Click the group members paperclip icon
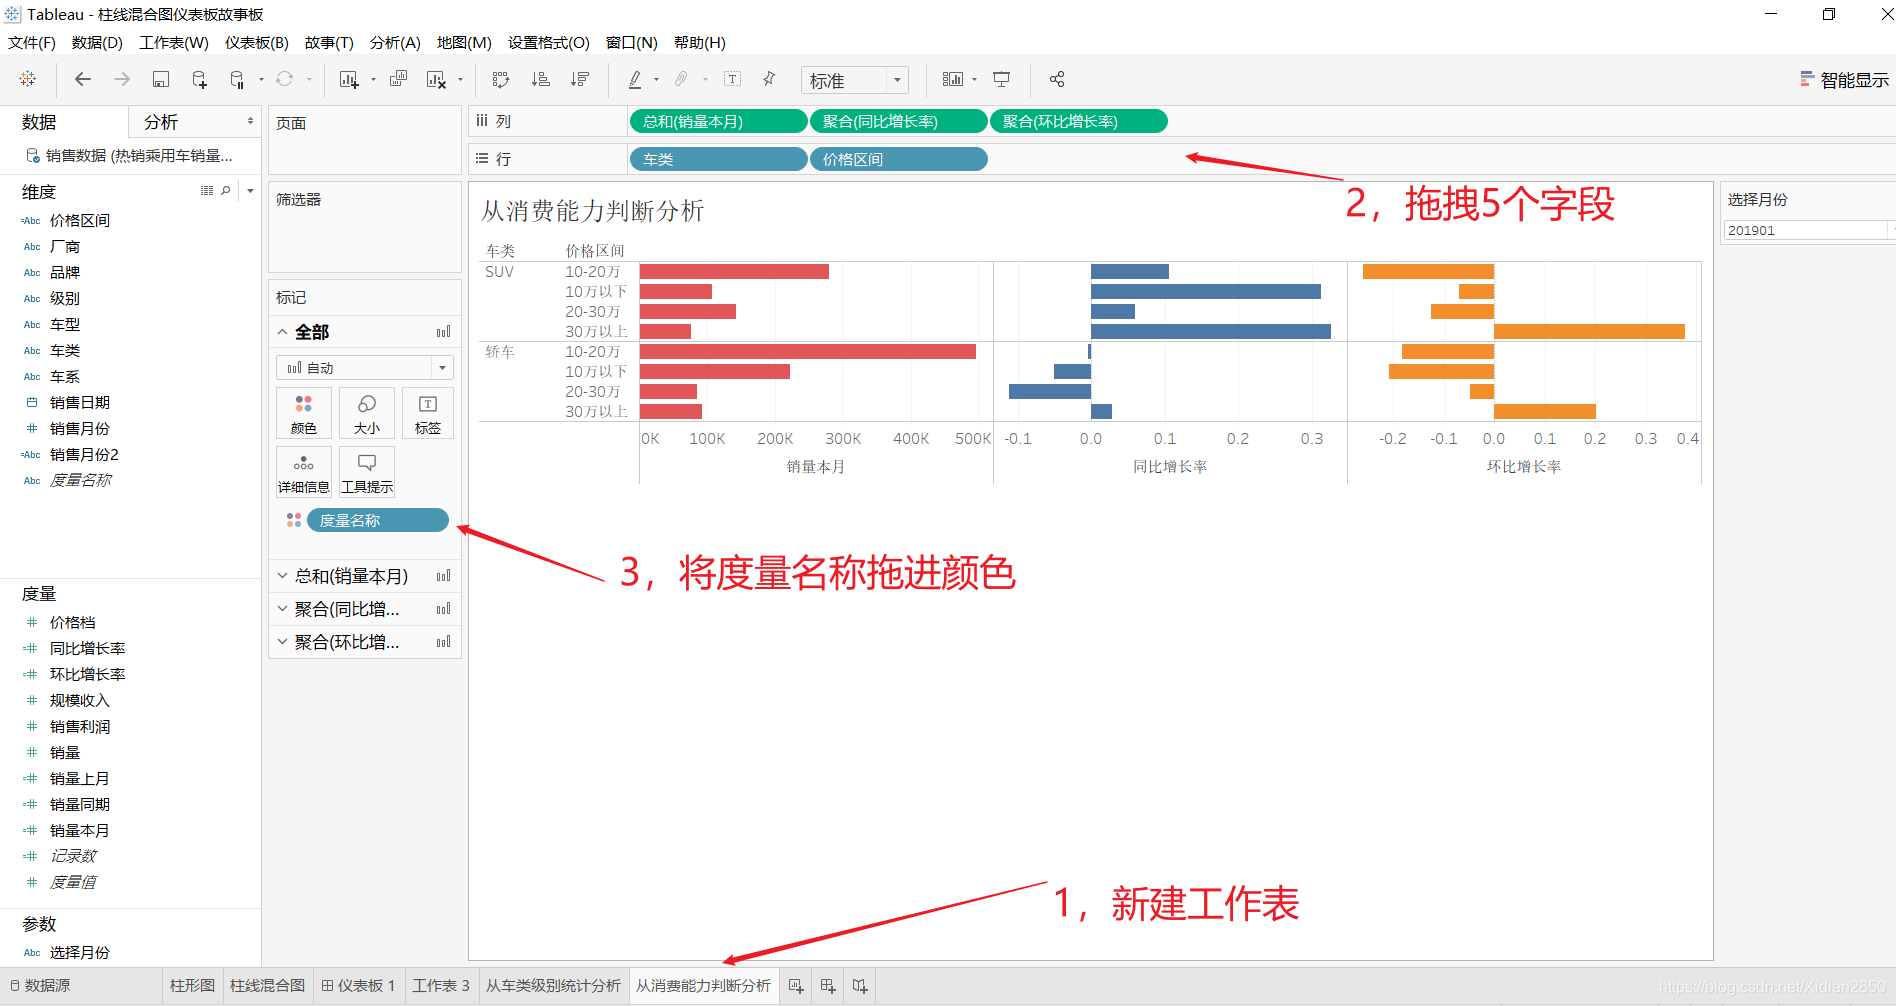This screenshot has width=1896, height=1006. tap(682, 79)
